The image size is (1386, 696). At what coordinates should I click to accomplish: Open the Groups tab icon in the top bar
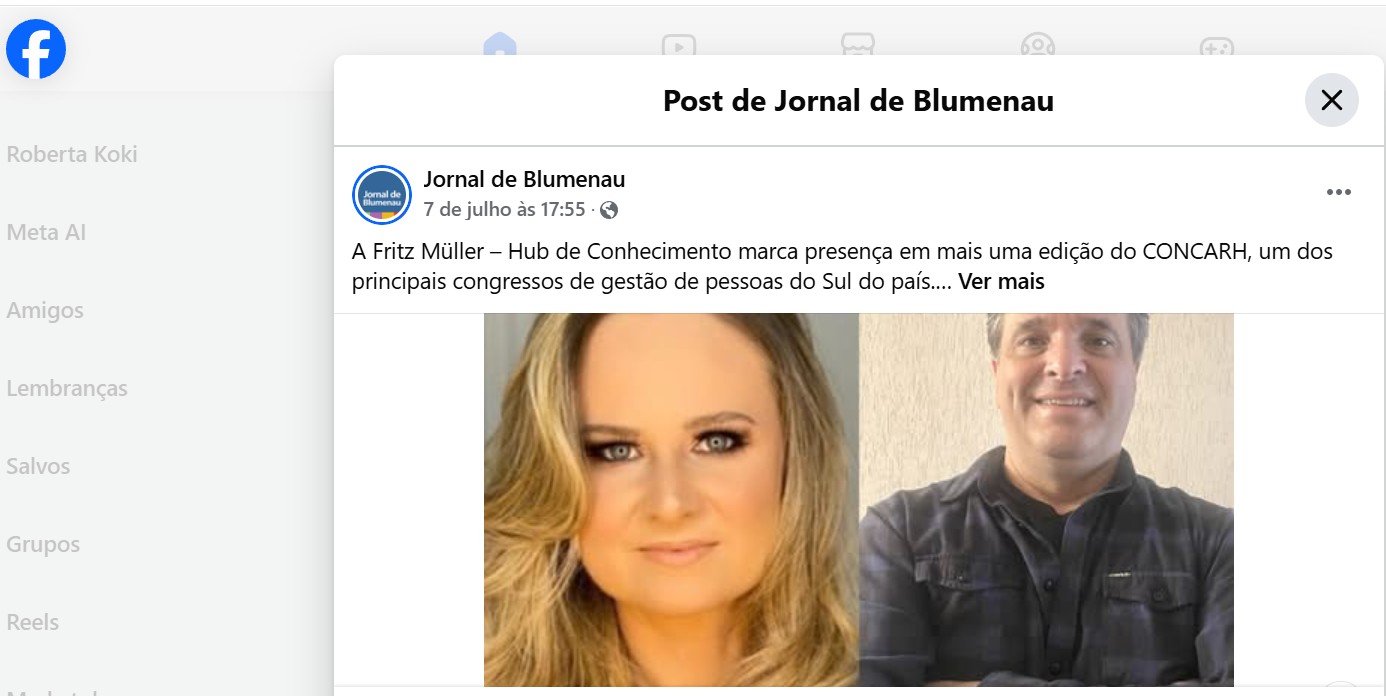click(1038, 44)
